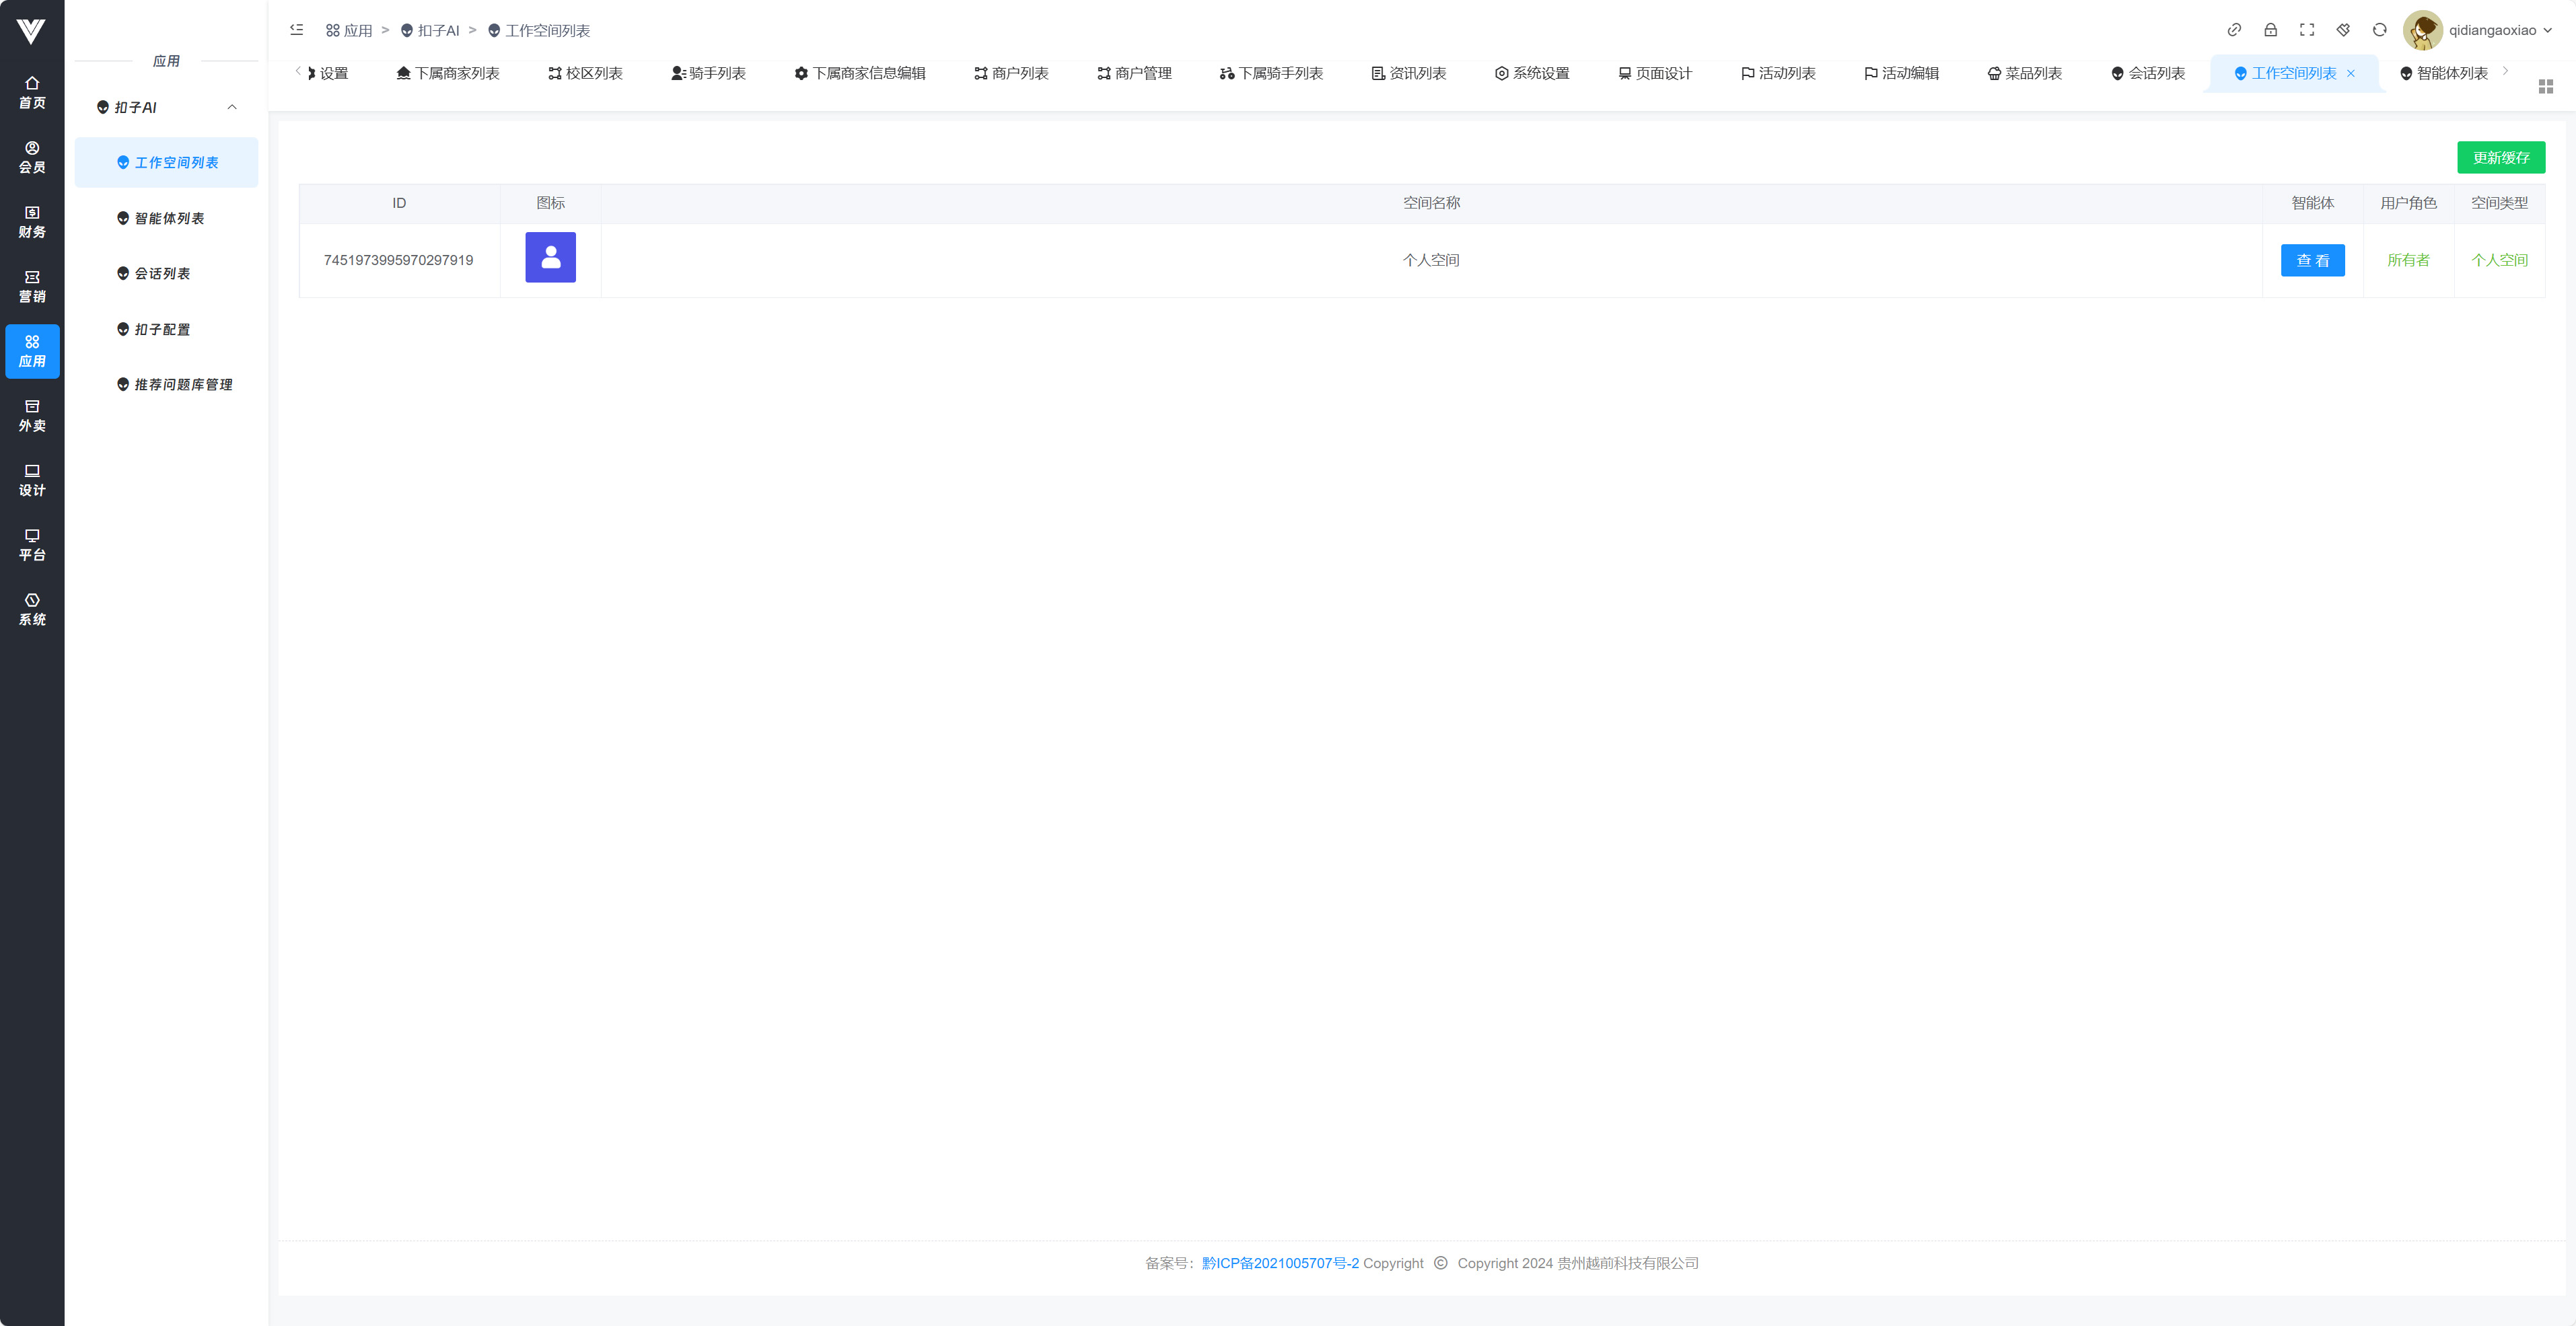Click the purple workspace icon thumbnail
2576x1326 pixels.
[550, 257]
